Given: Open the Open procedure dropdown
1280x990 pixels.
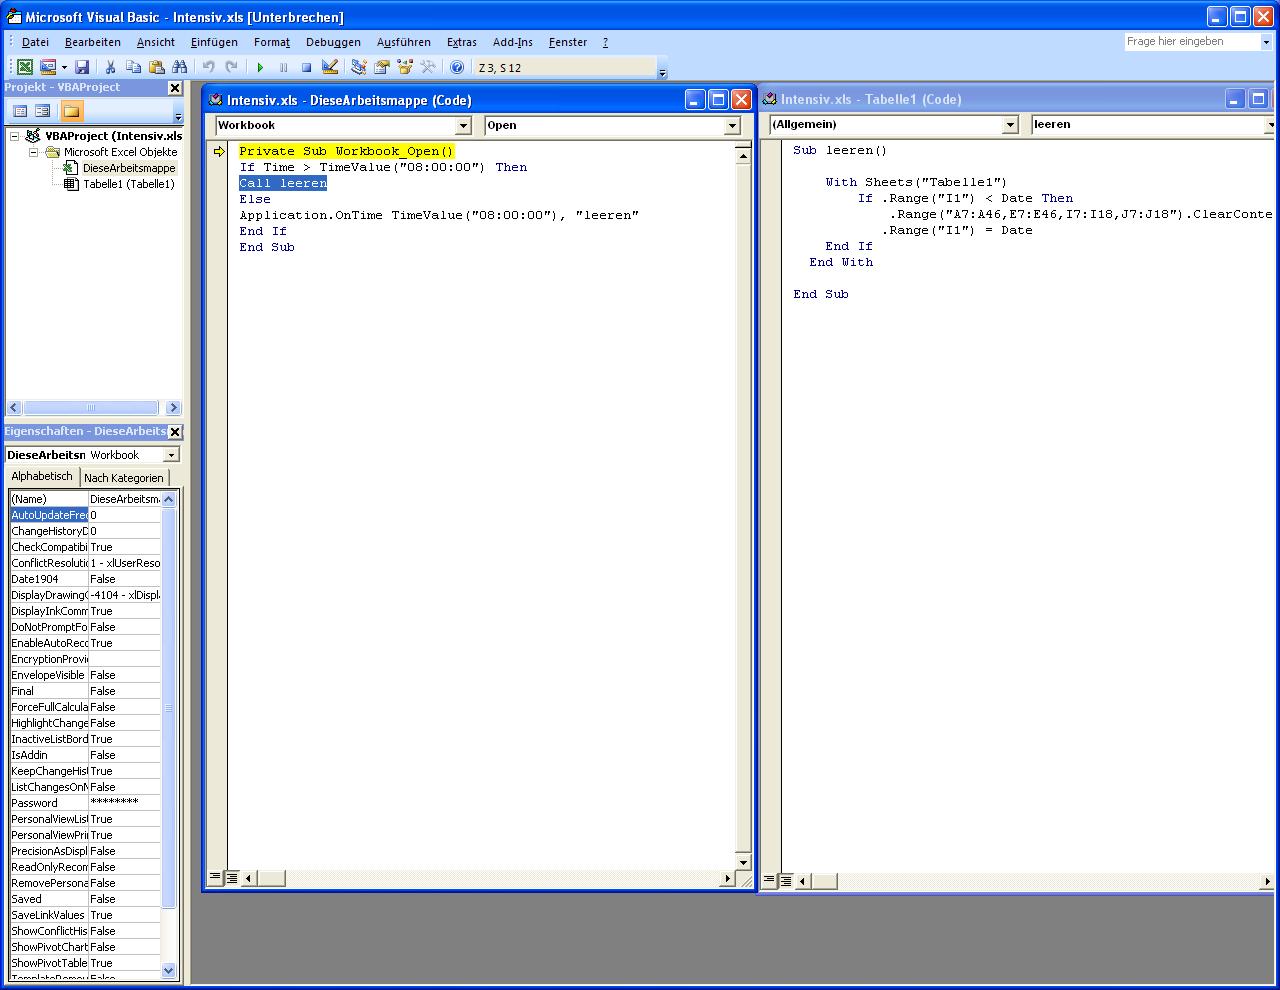Looking at the screenshot, I should coord(732,126).
